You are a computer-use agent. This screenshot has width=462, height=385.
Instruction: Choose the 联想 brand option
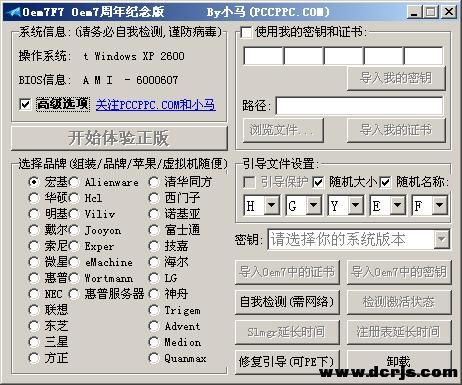[x=34, y=310]
